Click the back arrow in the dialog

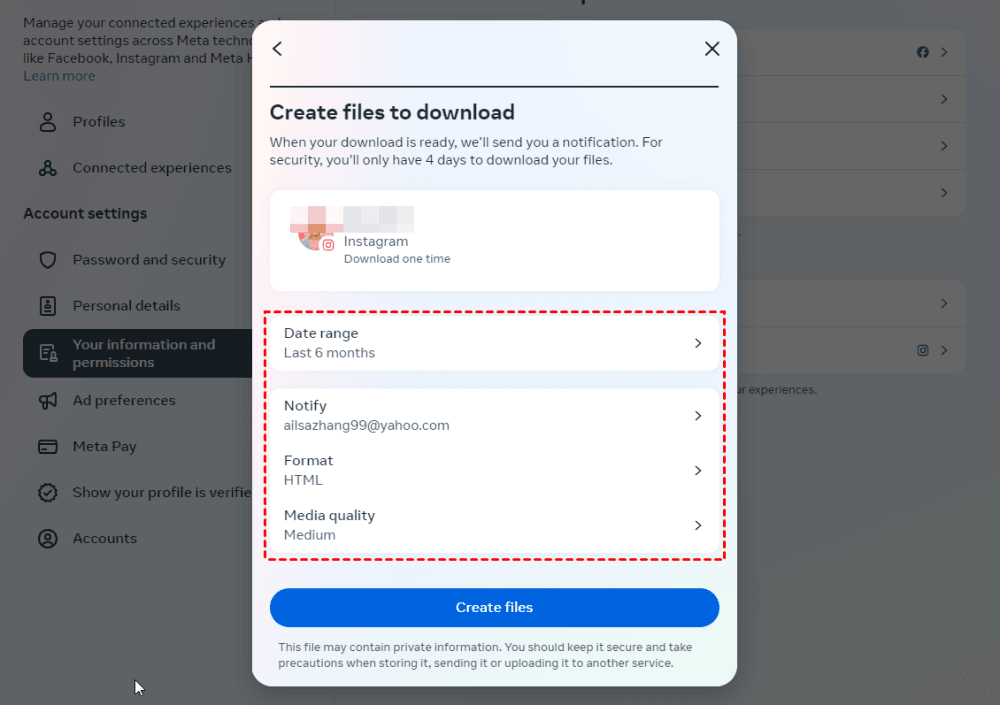point(278,49)
